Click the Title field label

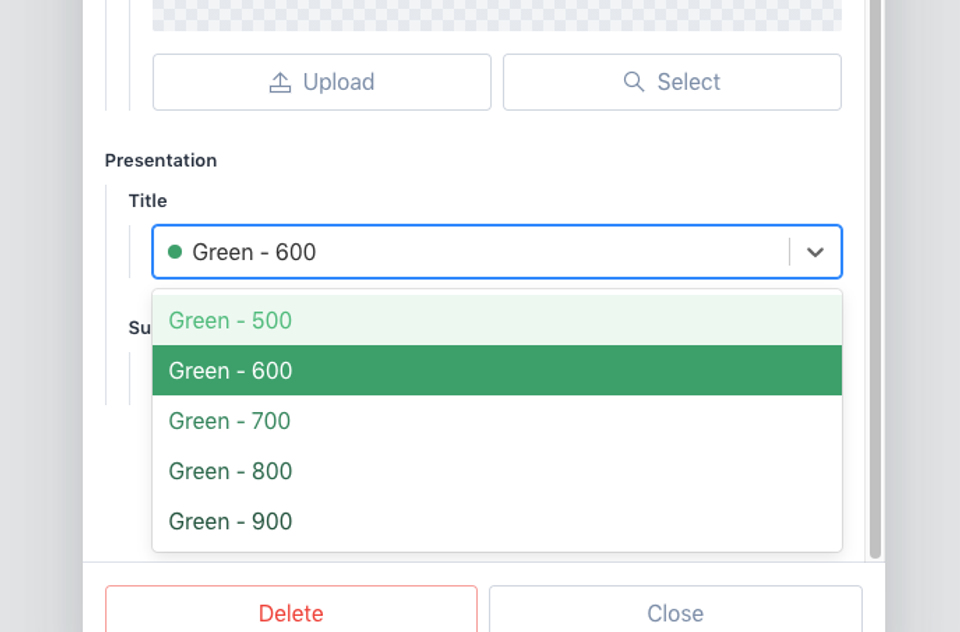pyautogui.click(x=148, y=201)
